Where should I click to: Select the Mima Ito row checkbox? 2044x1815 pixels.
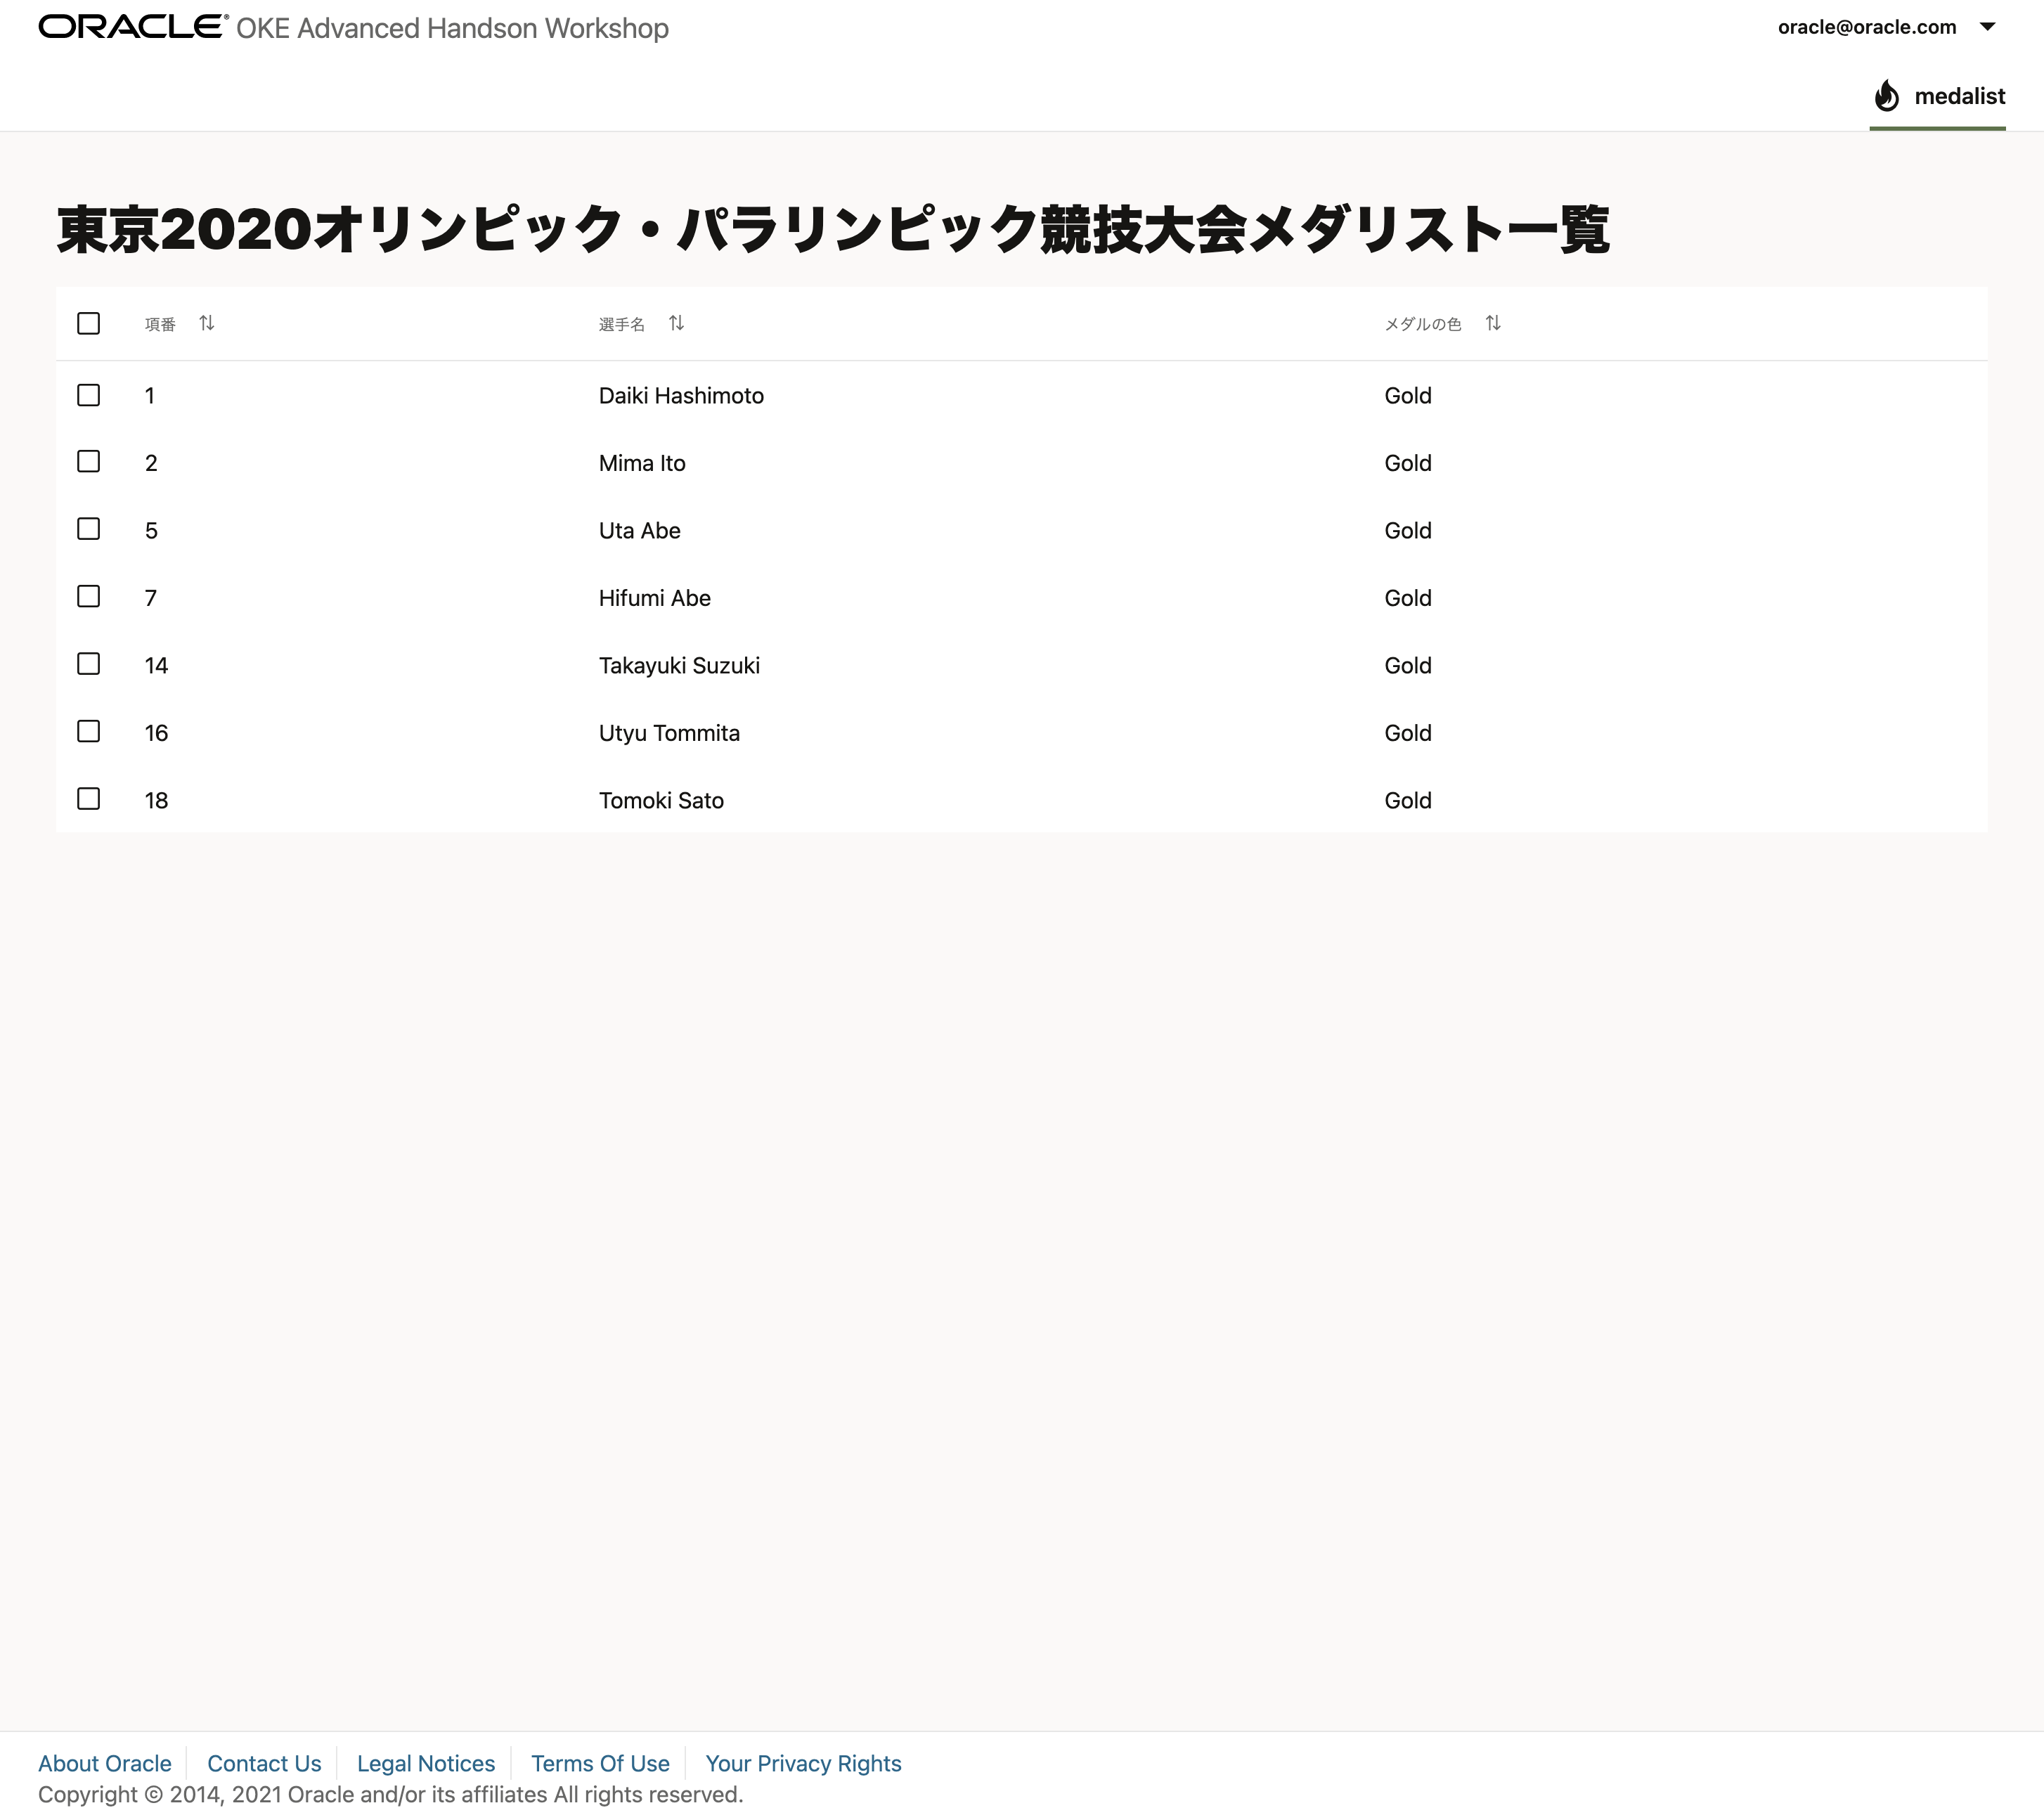(x=89, y=461)
